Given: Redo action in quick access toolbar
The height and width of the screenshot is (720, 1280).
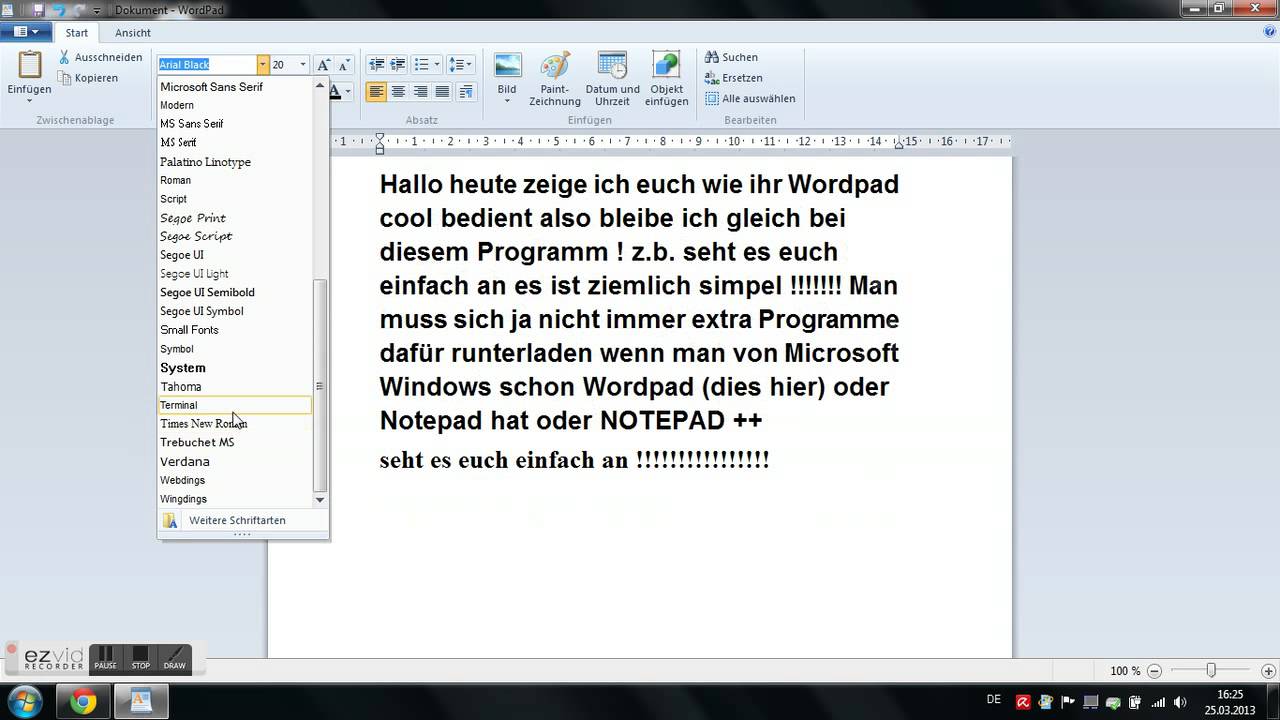Looking at the screenshot, I should point(78,10).
